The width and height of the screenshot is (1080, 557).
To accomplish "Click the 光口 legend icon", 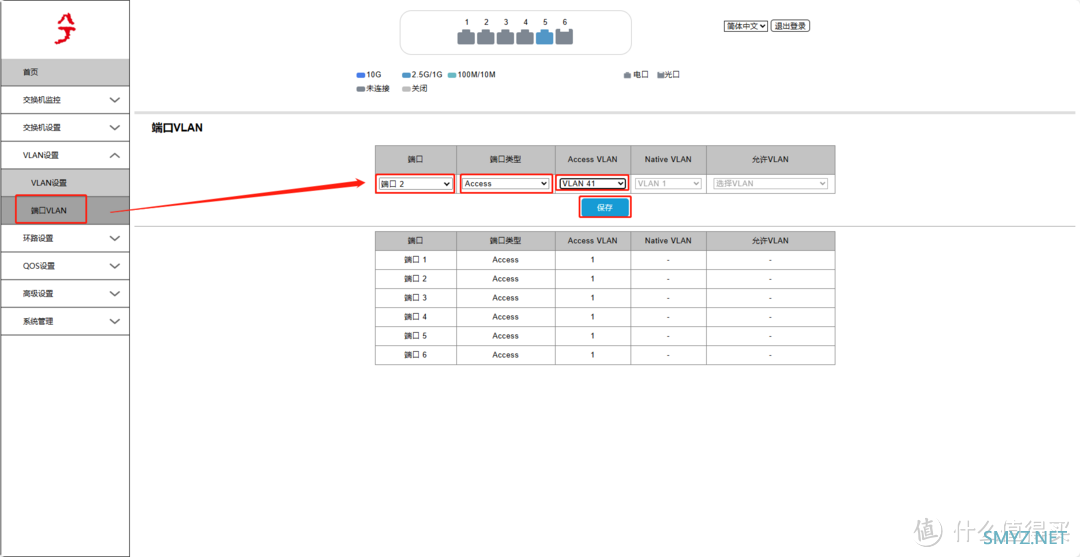I will (x=660, y=74).
